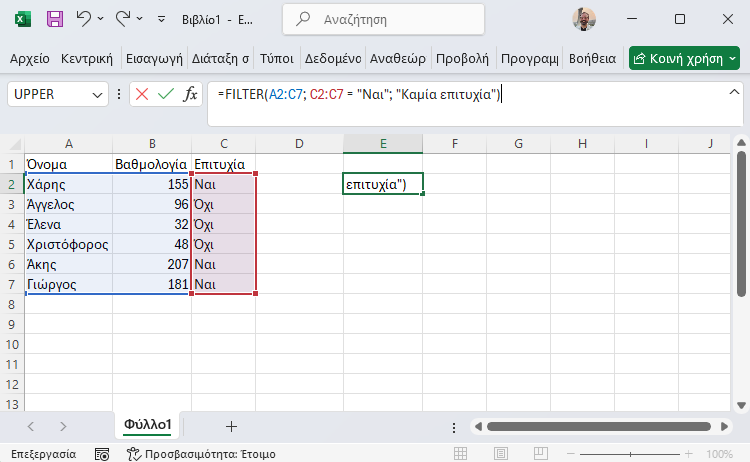Screen dimensions: 750x462
Task: Expand the Name Box dropdown showing UPPER
Action: [x=97, y=95]
